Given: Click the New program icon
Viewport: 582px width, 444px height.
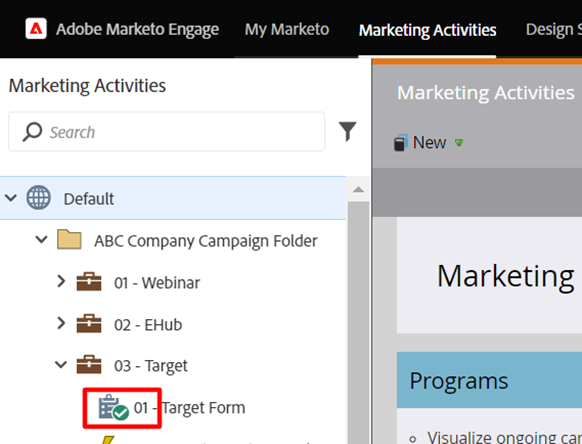Looking at the screenshot, I should pos(401,143).
